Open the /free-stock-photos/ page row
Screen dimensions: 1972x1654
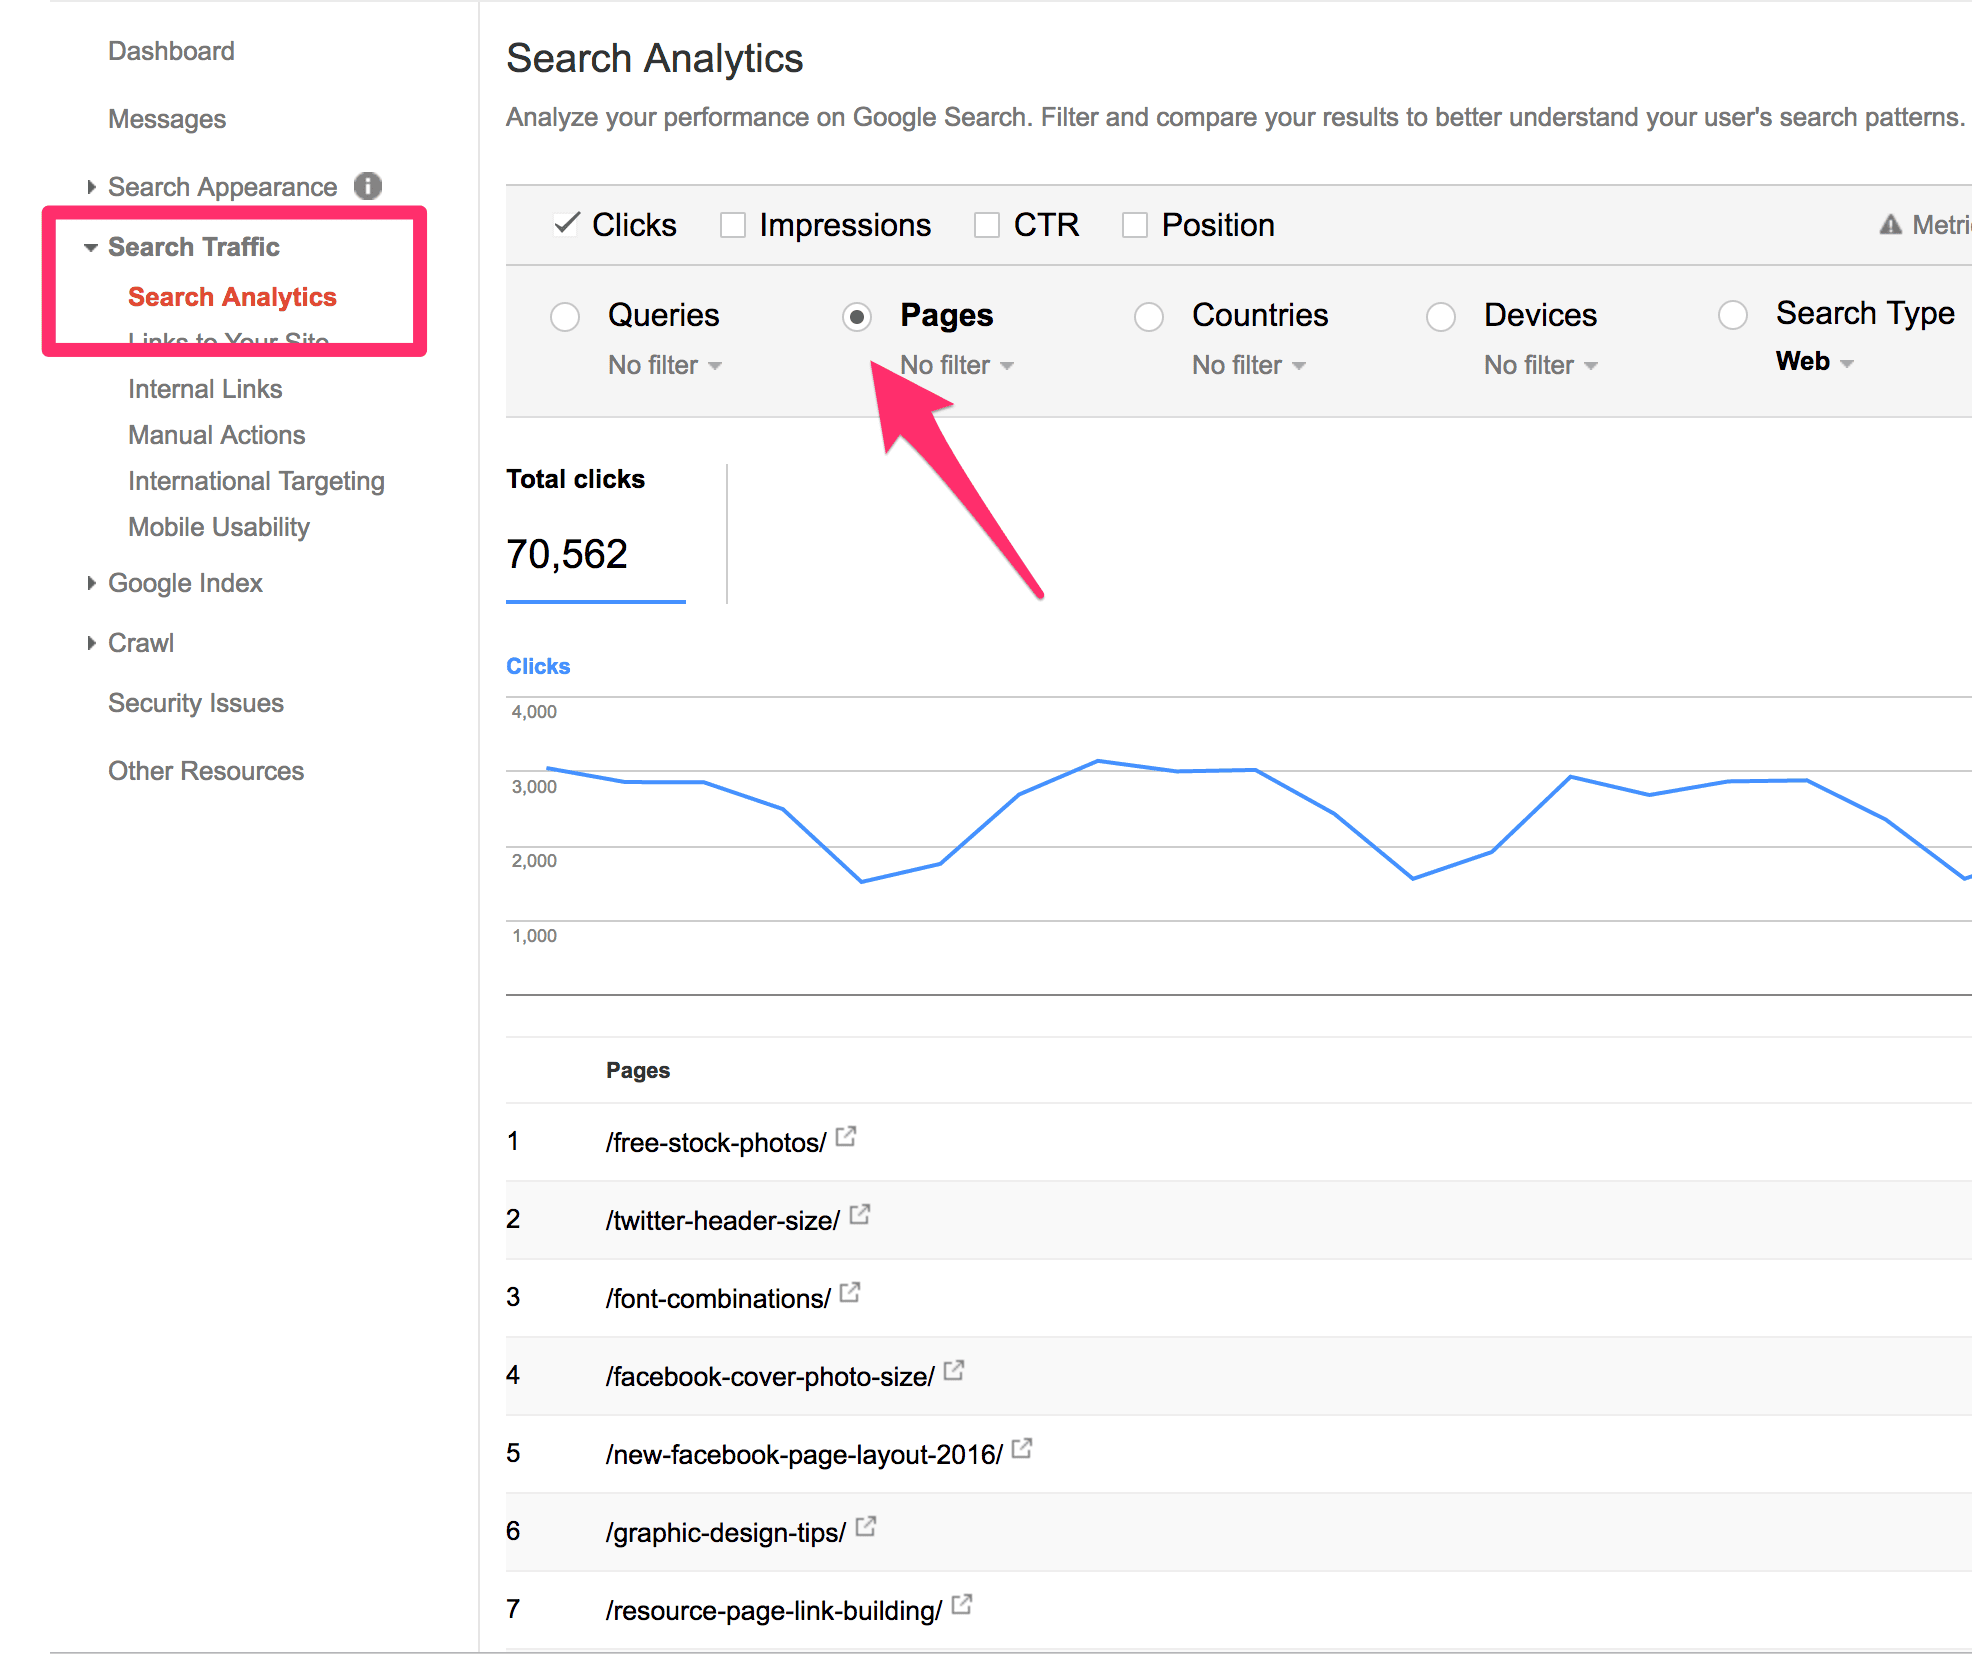pyautogui.click(x=1238, y=1142)
